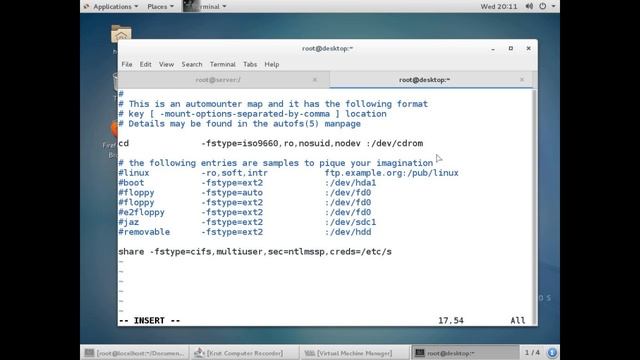Viewport: 640px width, 360px height.
Task: Switch to the root@server:/ tab
Action: [218, 80]
